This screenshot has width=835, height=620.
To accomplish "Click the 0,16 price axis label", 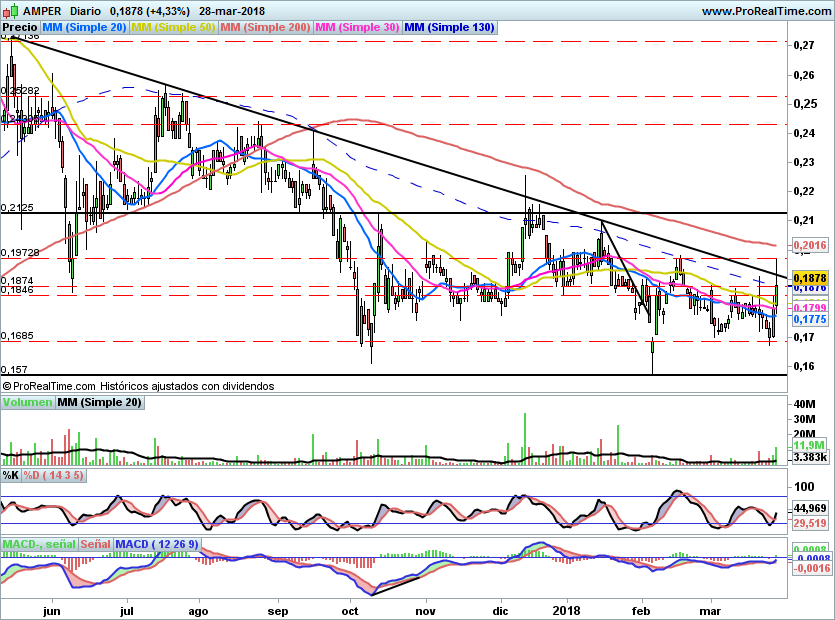I will tap(804, 366).
